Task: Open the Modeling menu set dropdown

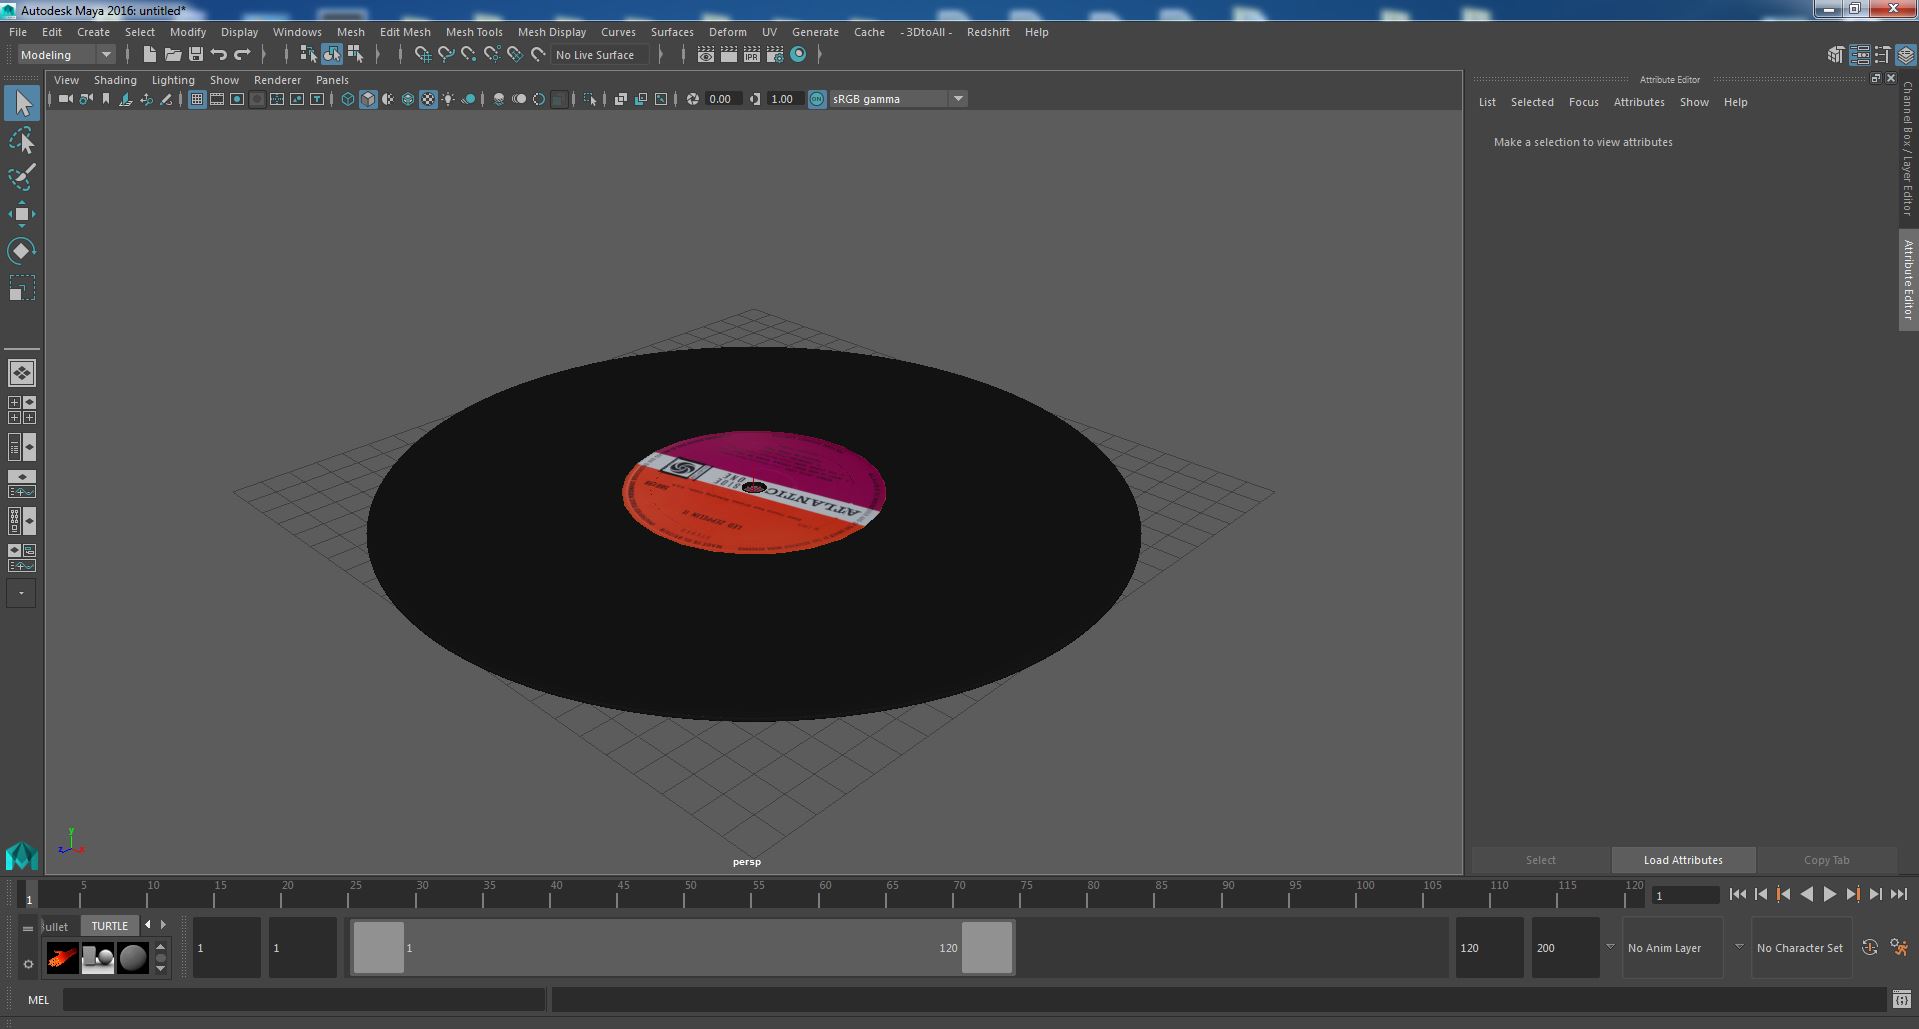Action: point(66,55)
